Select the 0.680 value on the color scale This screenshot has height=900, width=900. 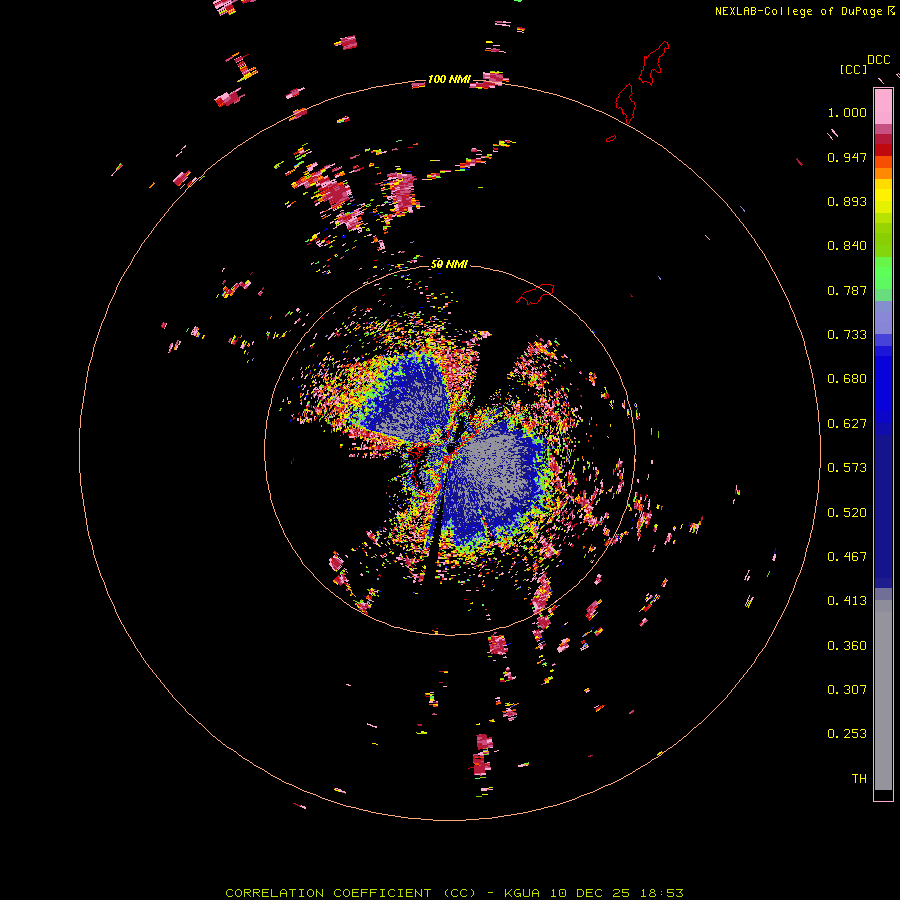click(x=847, y=379)
